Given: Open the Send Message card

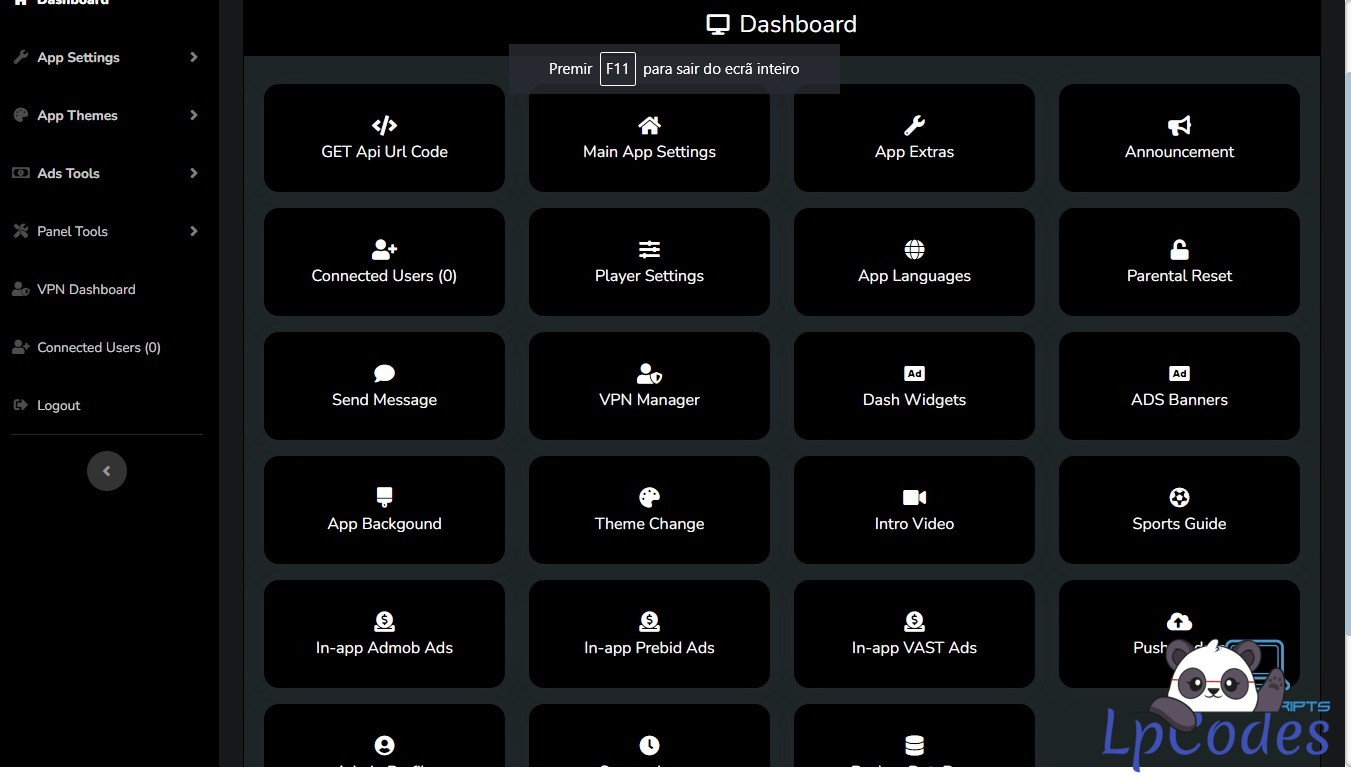Looking at the screenshot, I should pos(384,387).
